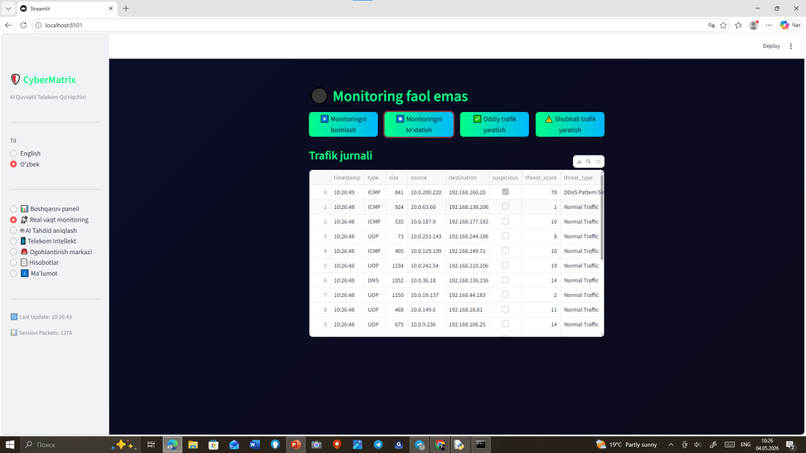Sort by the threat_score column header
The width and height of the screenshot is (806, 453).
coord(541,178)
